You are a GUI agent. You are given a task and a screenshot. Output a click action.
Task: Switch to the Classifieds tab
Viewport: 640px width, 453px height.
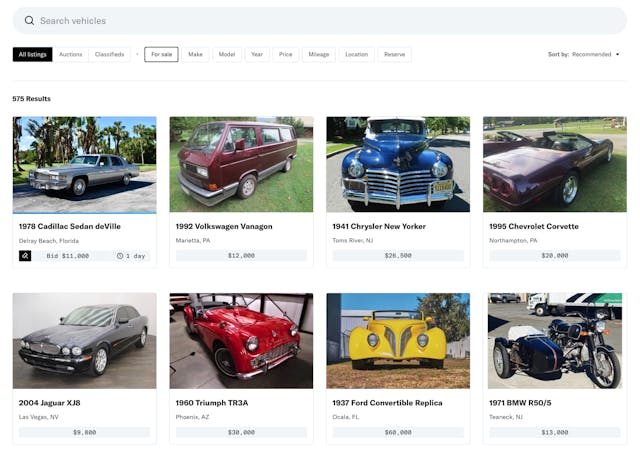(109, 54)
